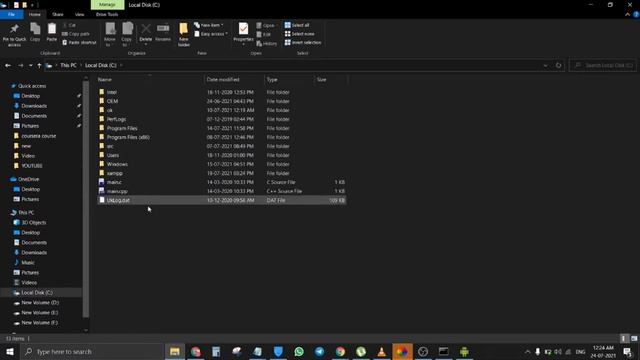This screenshot has width=640, height=360.
Task: Open Windows Start menu
Action: click(10, 351)
